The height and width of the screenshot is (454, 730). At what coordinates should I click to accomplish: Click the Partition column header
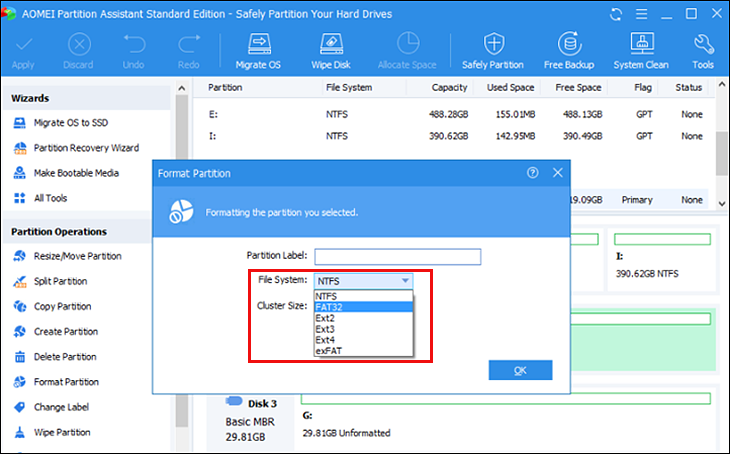[x=225, y=88]
